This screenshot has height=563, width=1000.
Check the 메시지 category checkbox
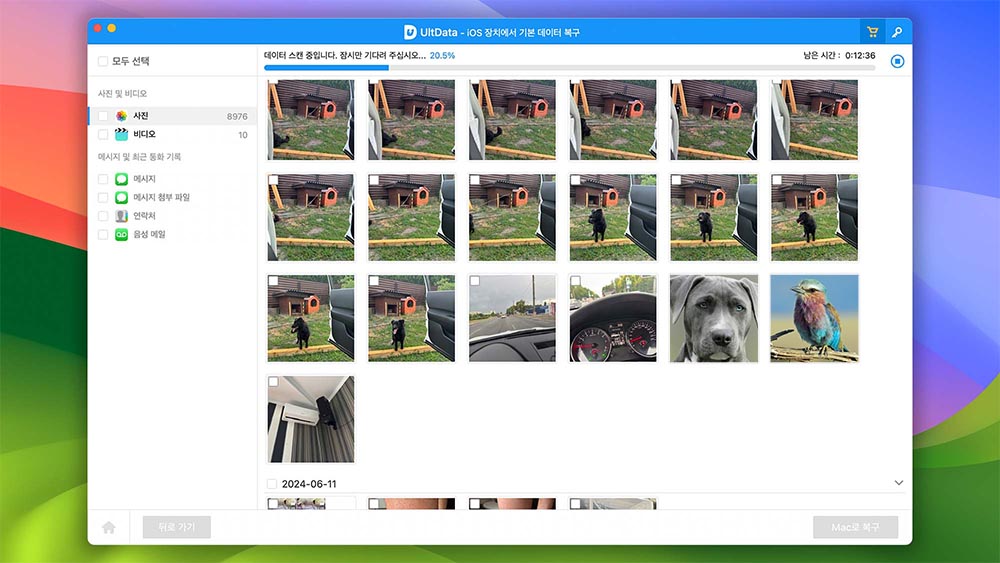pos(103,179)
